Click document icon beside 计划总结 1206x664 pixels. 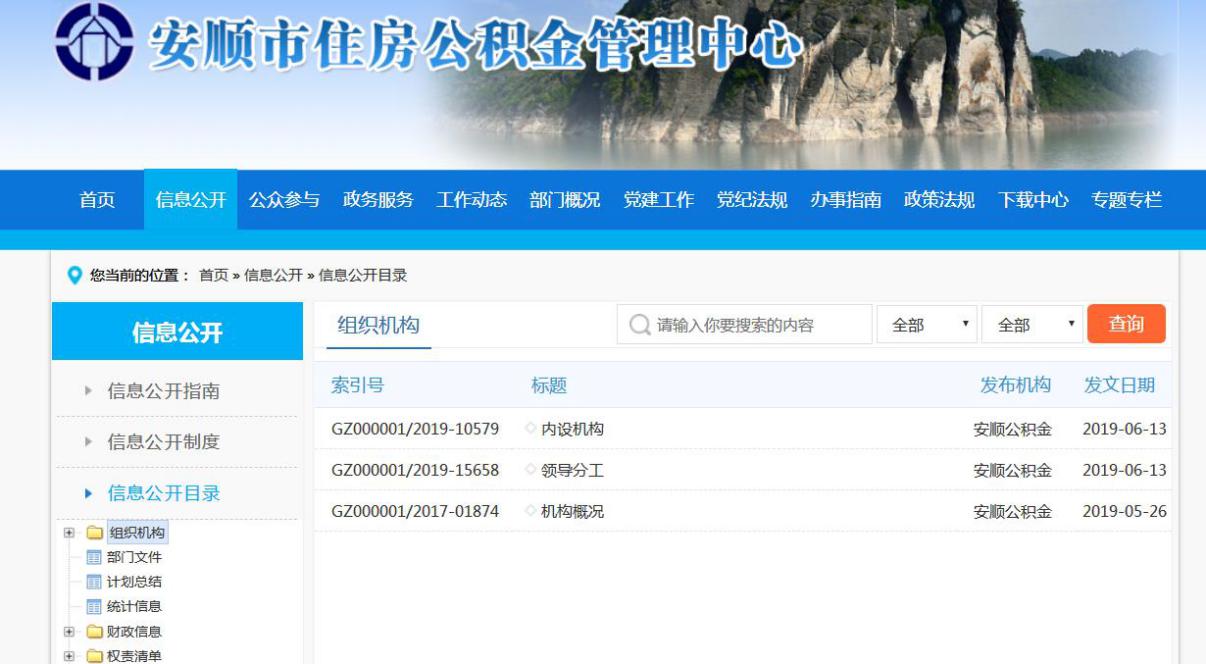pyautogui.click(x=94, y=582)
